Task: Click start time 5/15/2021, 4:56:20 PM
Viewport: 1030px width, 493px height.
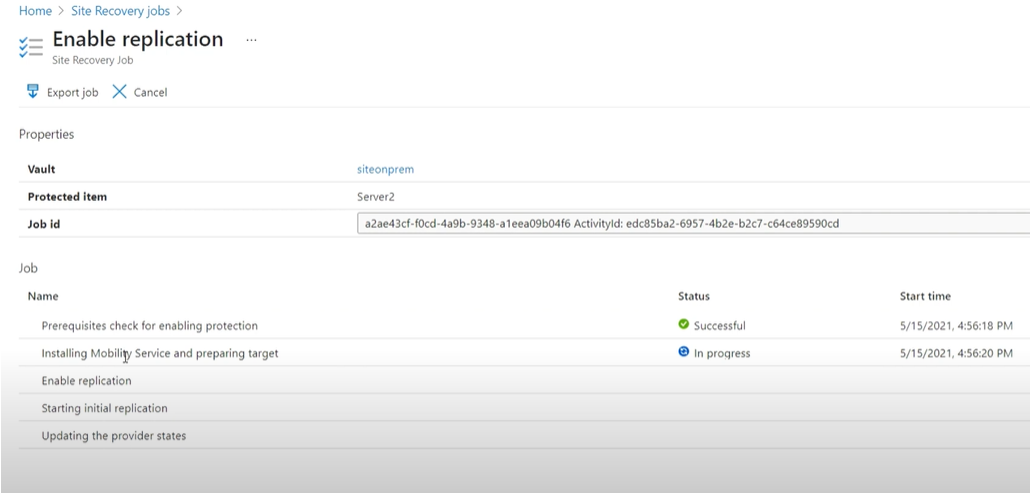Action: (x=956, y=353)
